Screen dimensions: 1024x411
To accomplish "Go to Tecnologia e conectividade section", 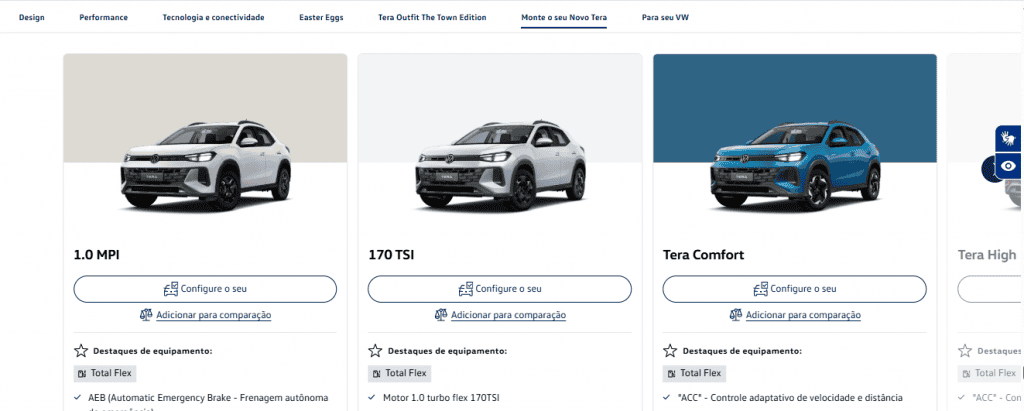I will pos(213,18).
